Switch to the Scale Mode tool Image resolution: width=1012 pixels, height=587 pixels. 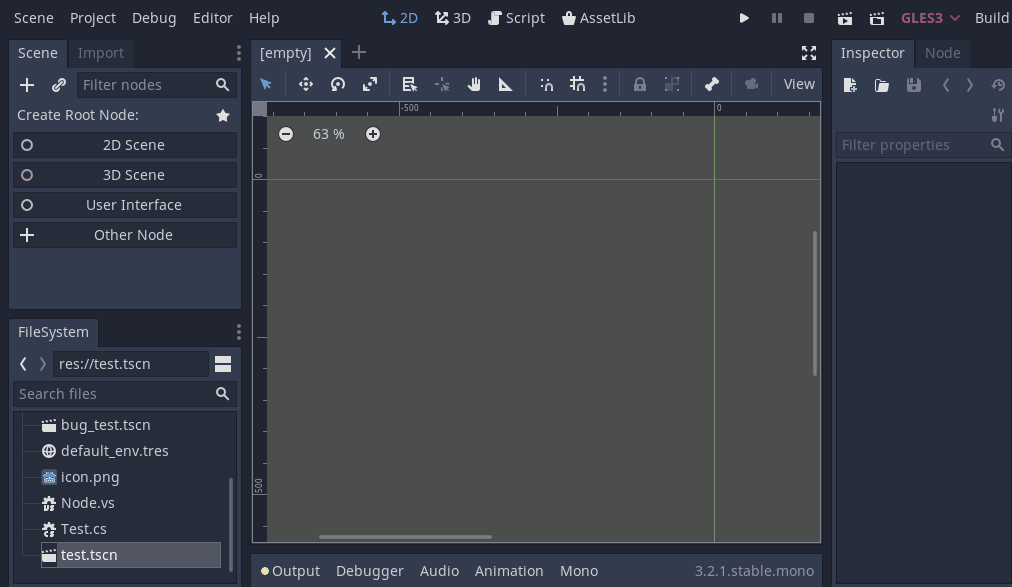[x=369, y=84]
